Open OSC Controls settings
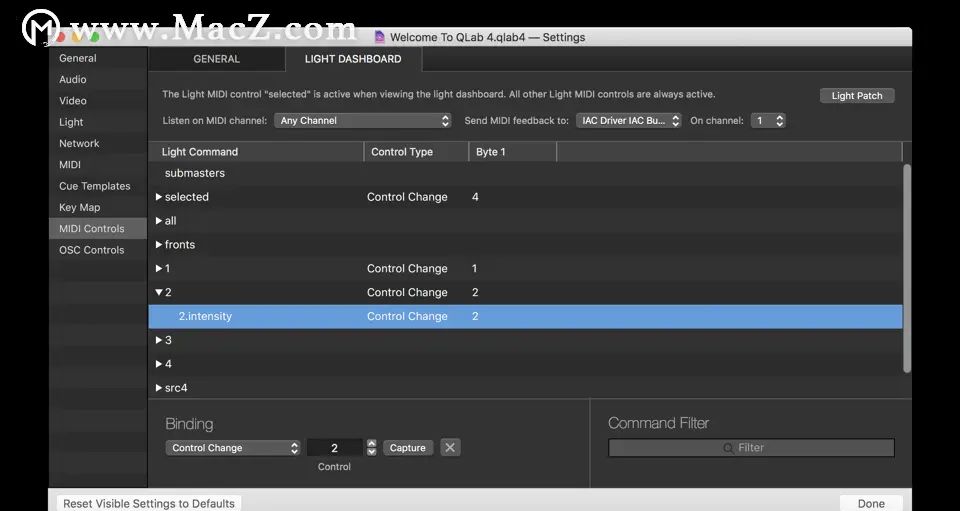This screenshot has width=960, height=511. pyautogui.click(x=91, y=250)
